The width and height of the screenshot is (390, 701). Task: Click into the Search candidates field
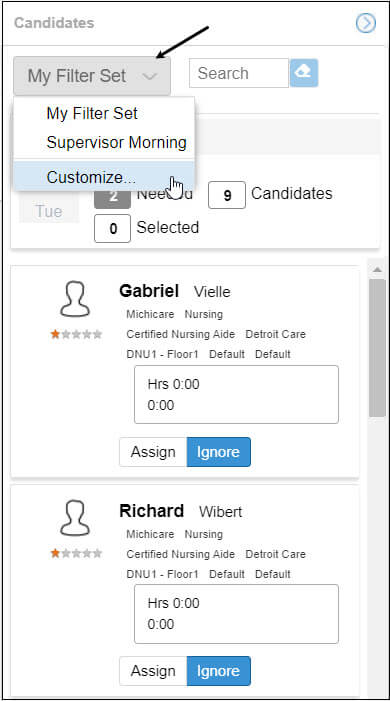coord(239,73)
